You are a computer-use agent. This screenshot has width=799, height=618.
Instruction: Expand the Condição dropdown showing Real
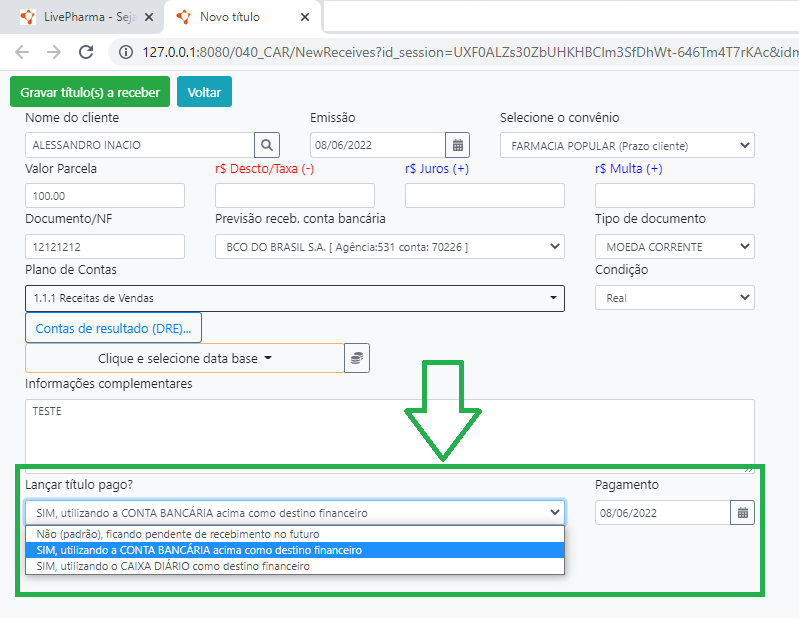(x=675, y=298)
